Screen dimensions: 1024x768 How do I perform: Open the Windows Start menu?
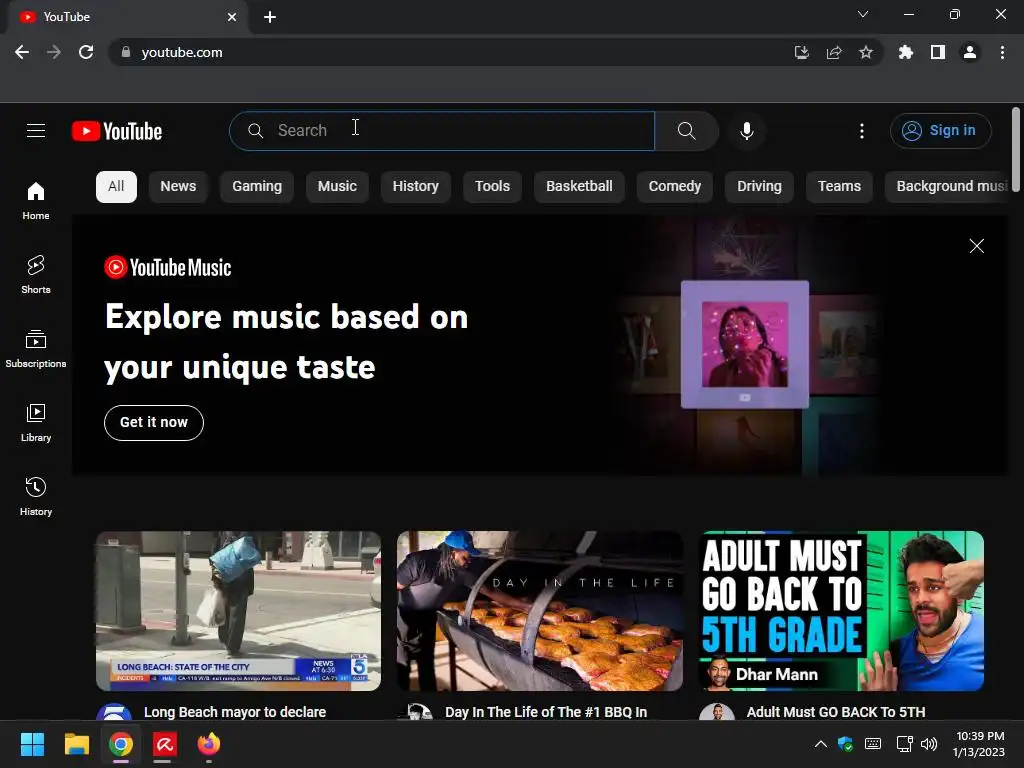32,744
